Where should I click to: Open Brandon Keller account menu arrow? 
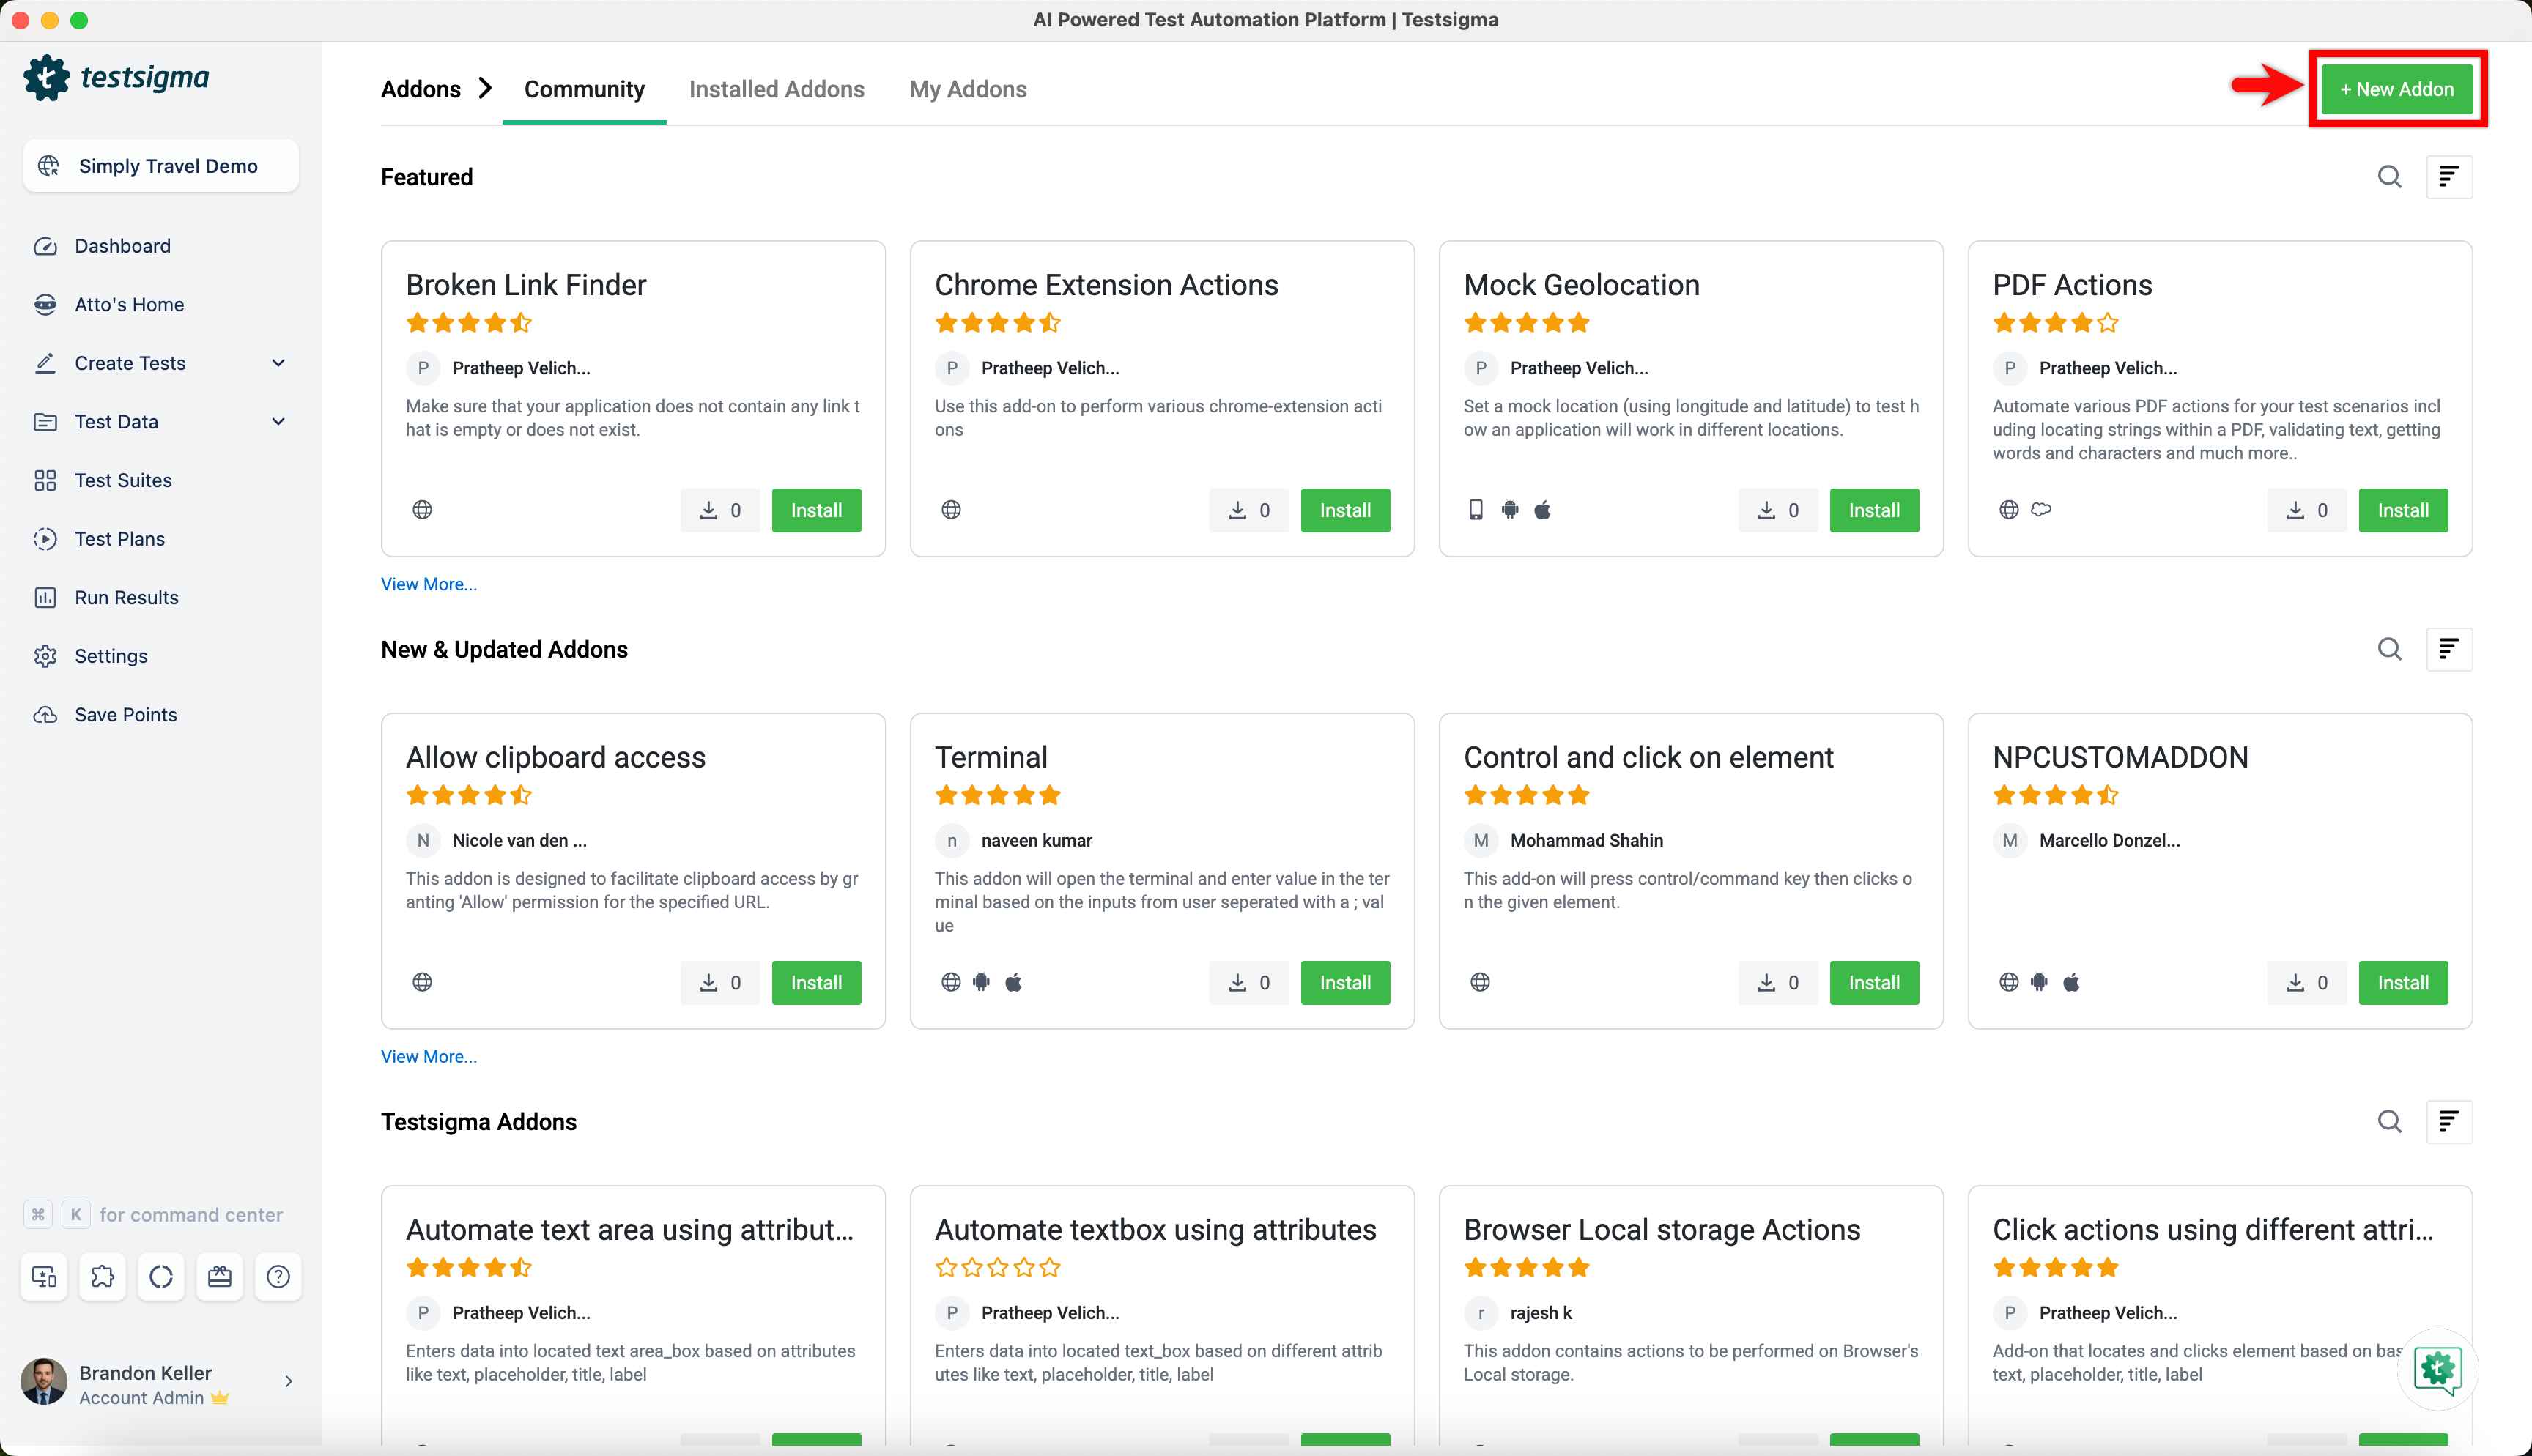(288, 1381)
